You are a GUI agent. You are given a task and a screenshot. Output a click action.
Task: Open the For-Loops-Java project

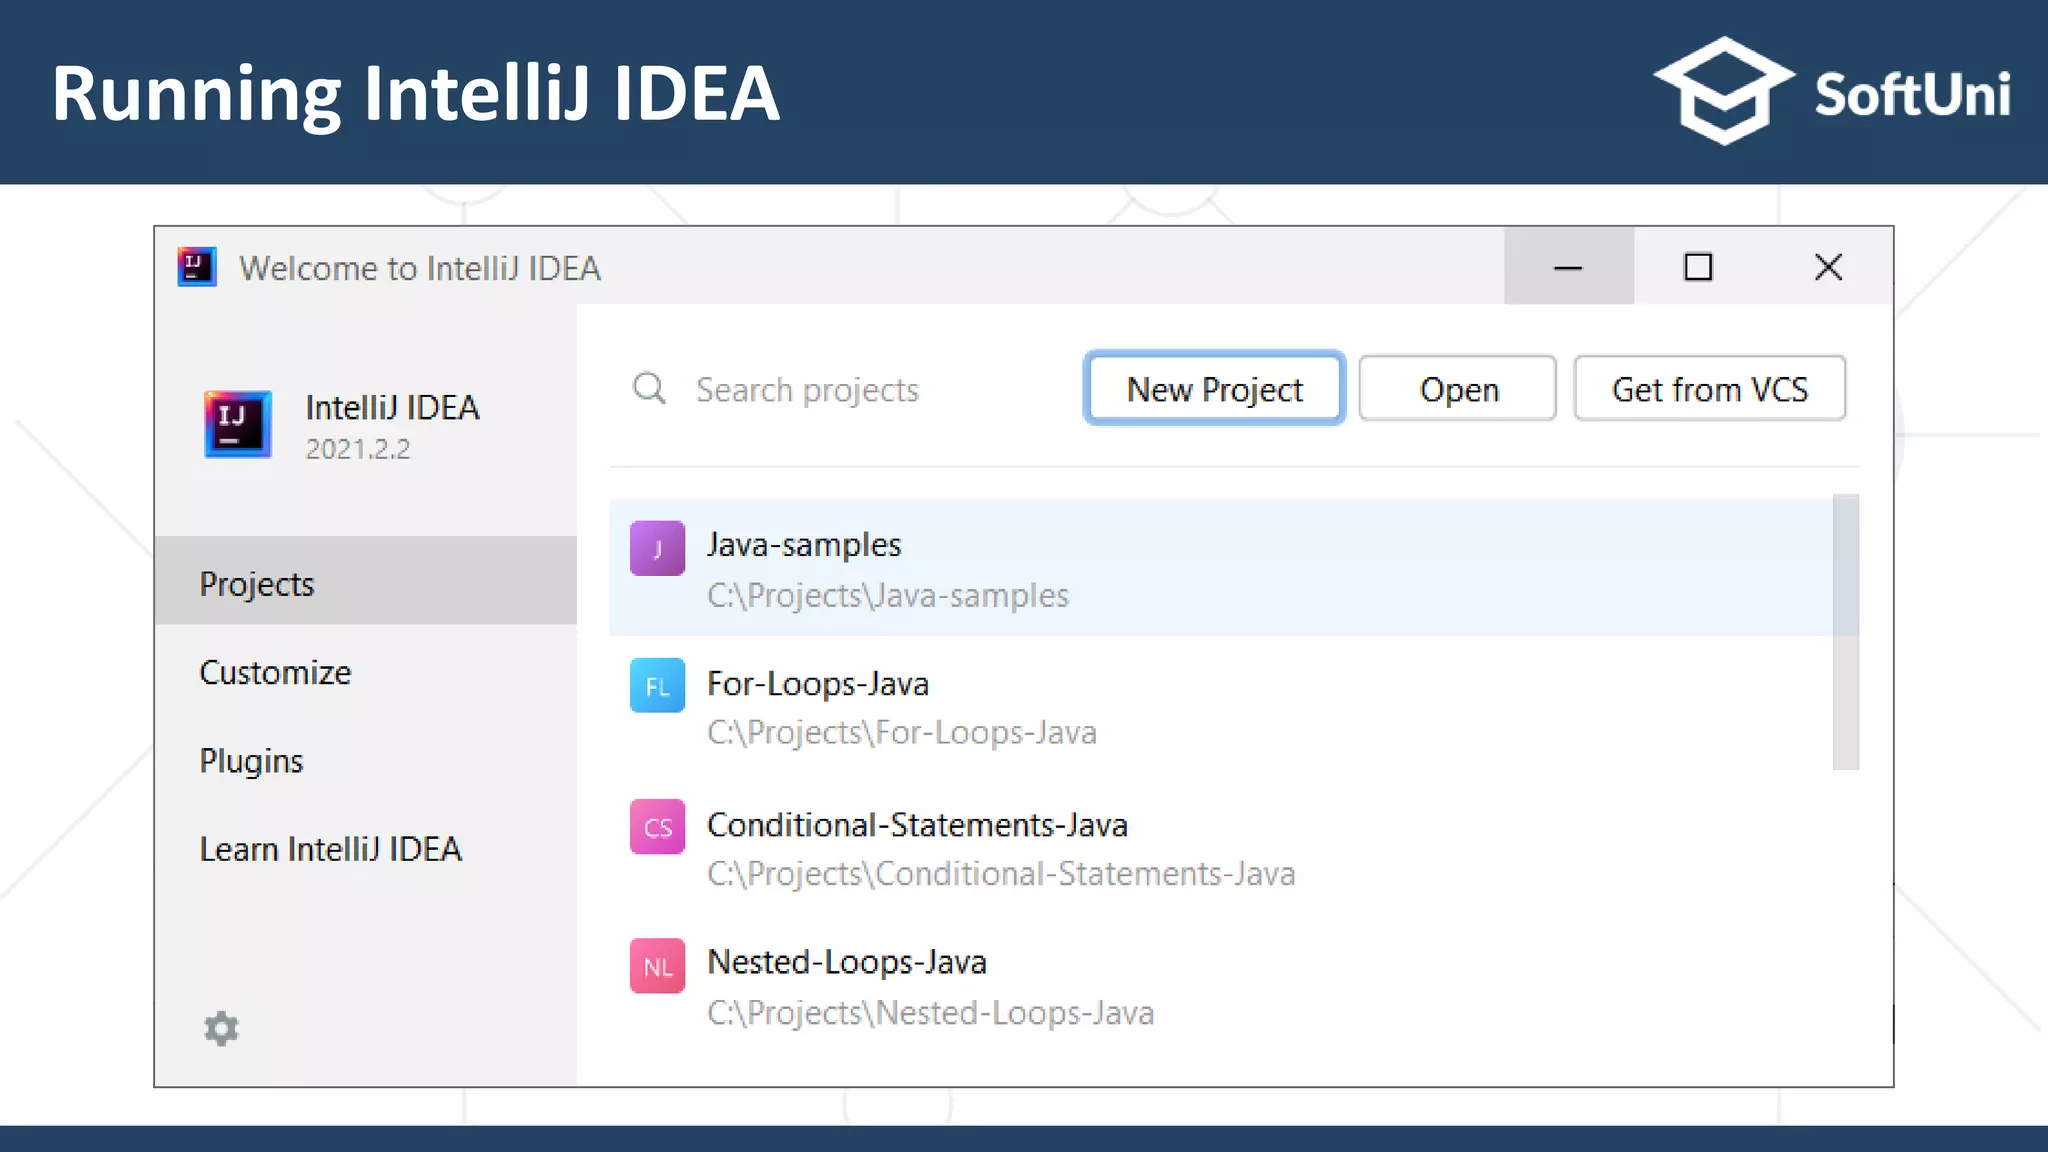coord(818,684)
